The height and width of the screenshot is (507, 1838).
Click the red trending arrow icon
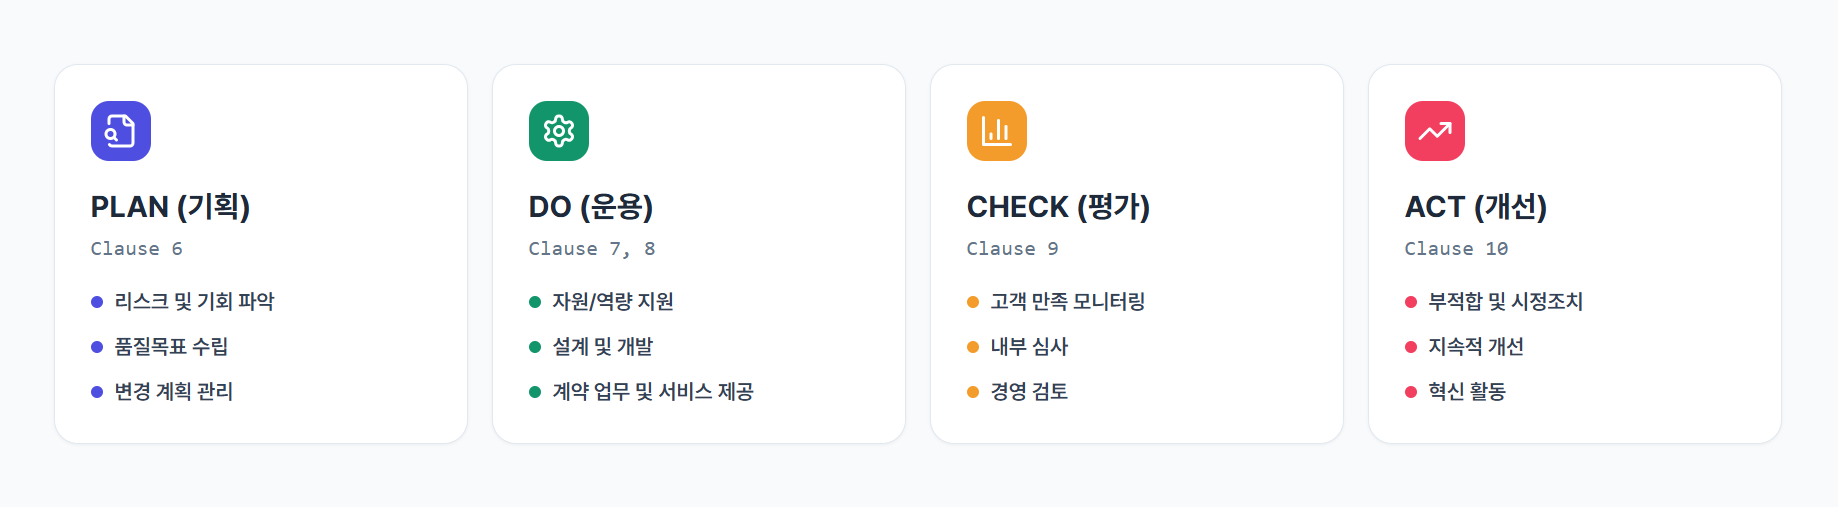click(x=1435, y=131)
